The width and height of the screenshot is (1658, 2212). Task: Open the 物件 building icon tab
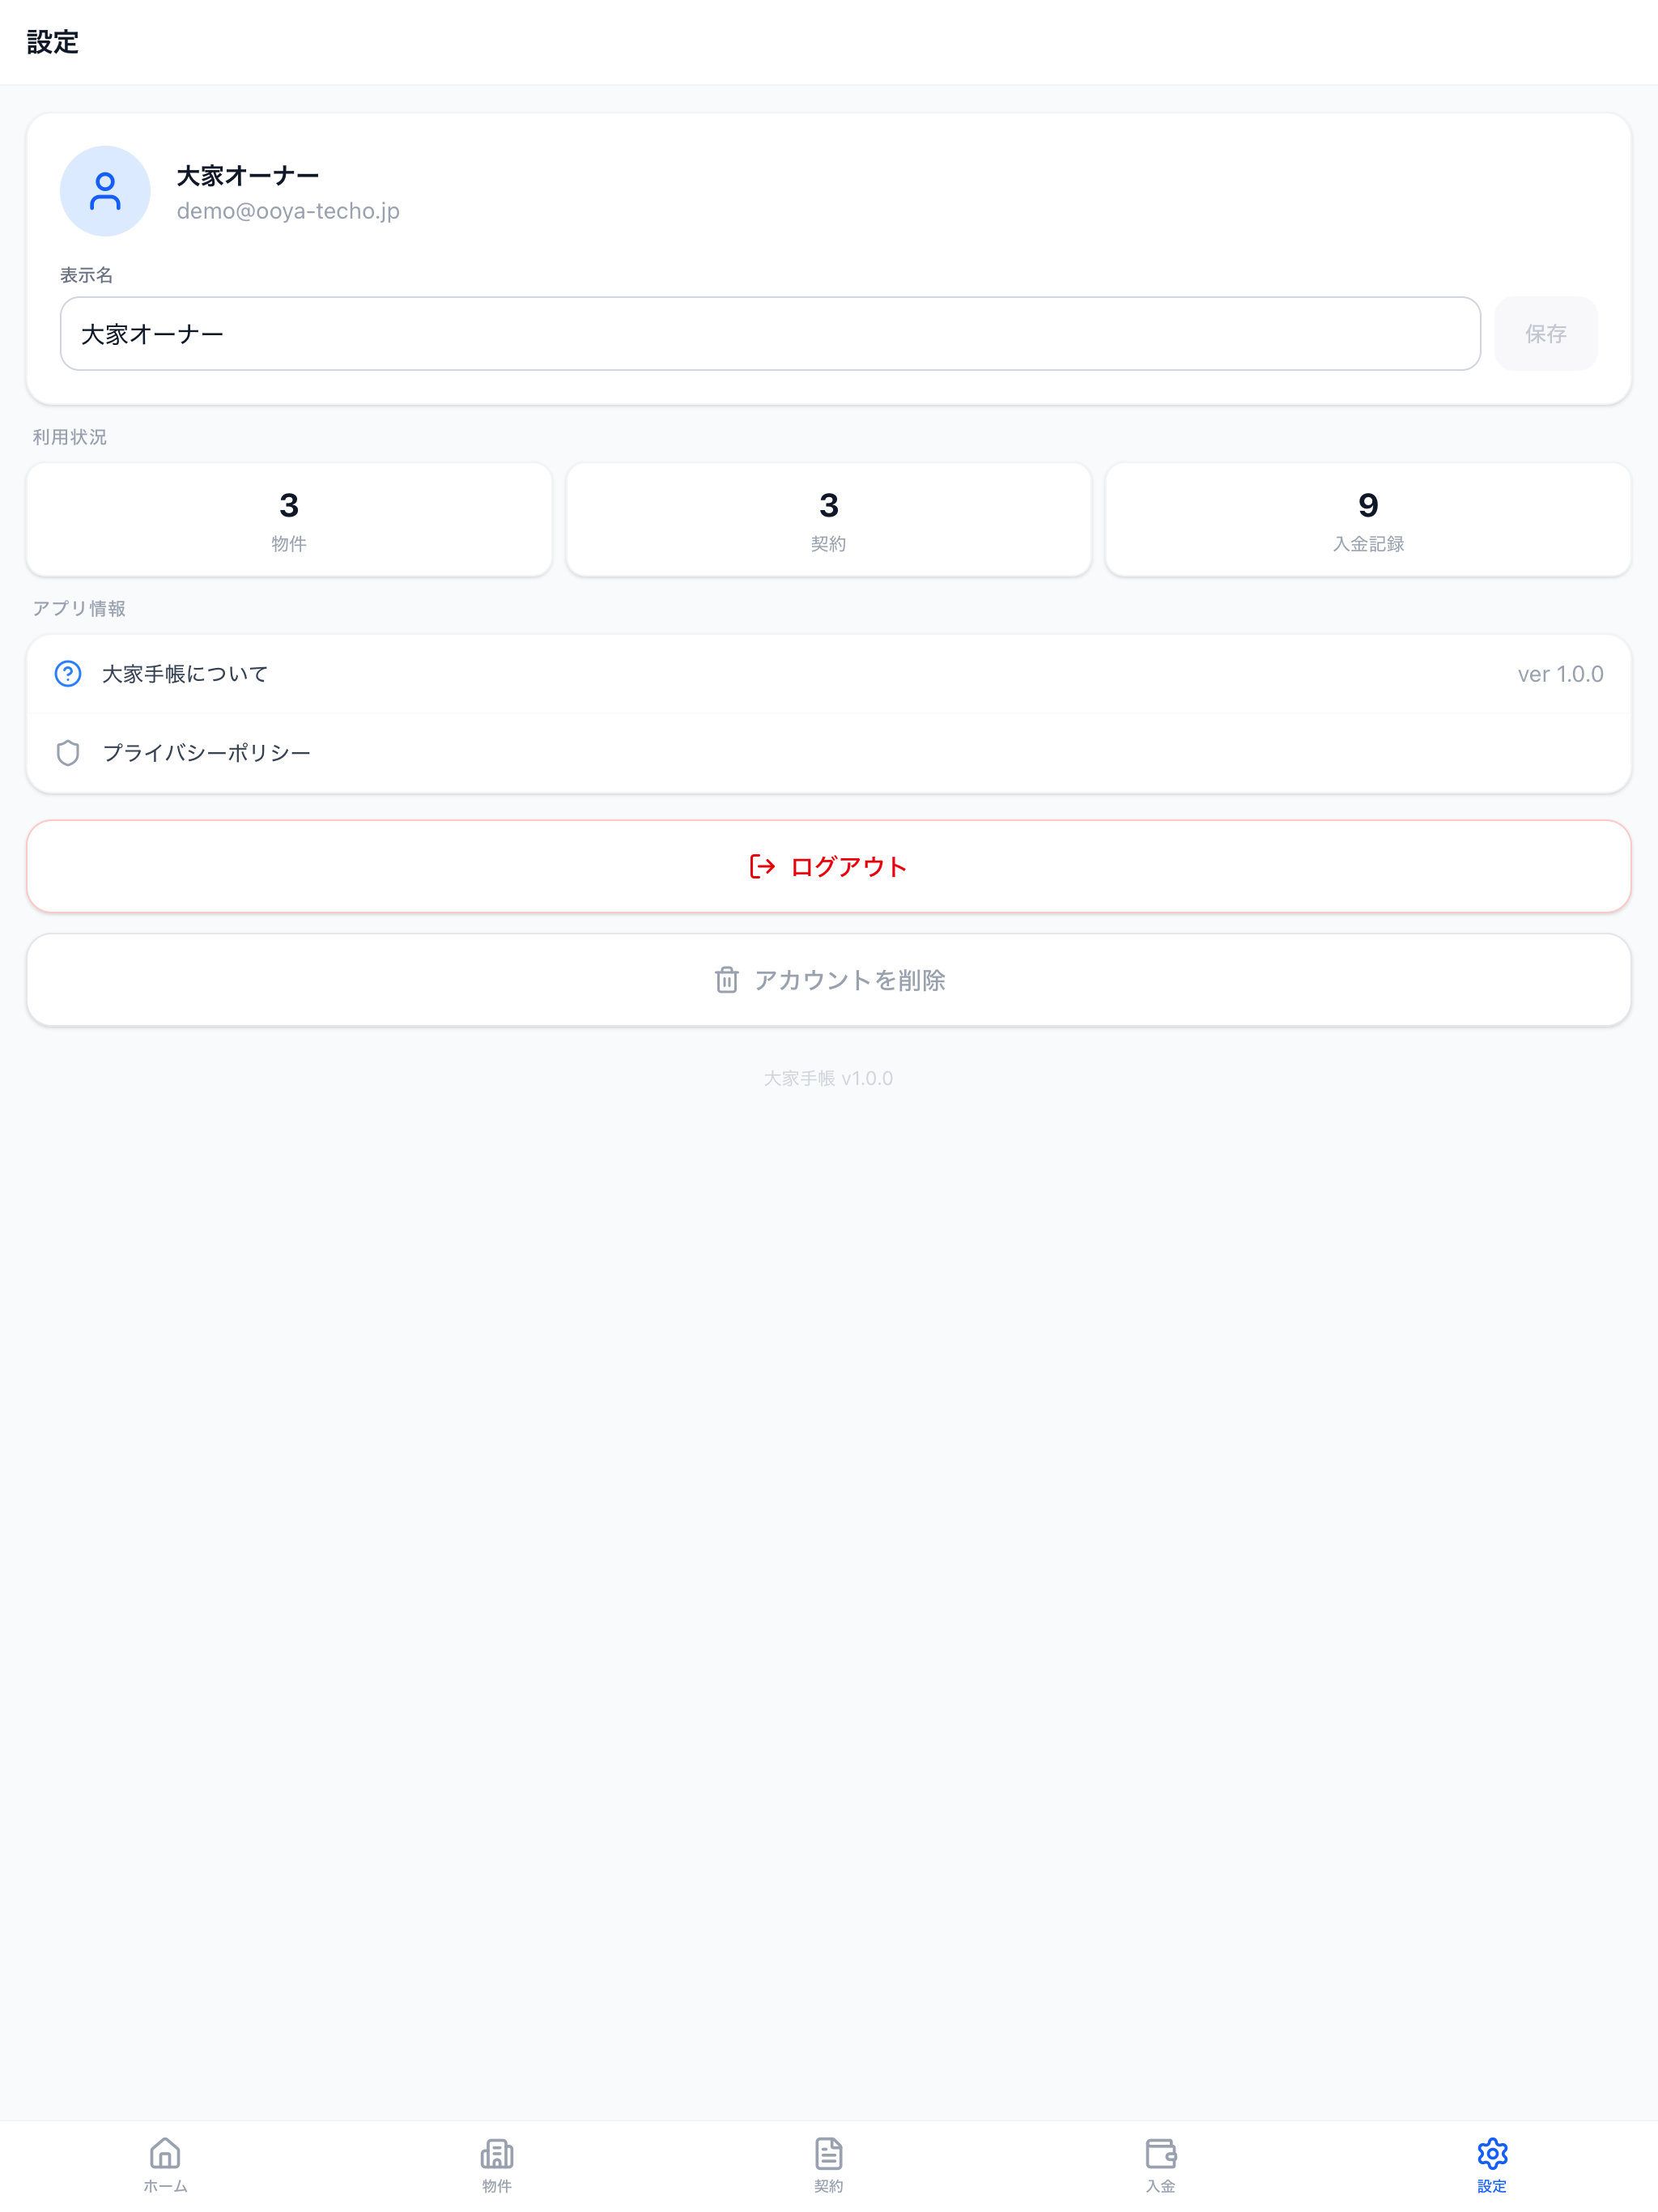tap(497, 2165)
